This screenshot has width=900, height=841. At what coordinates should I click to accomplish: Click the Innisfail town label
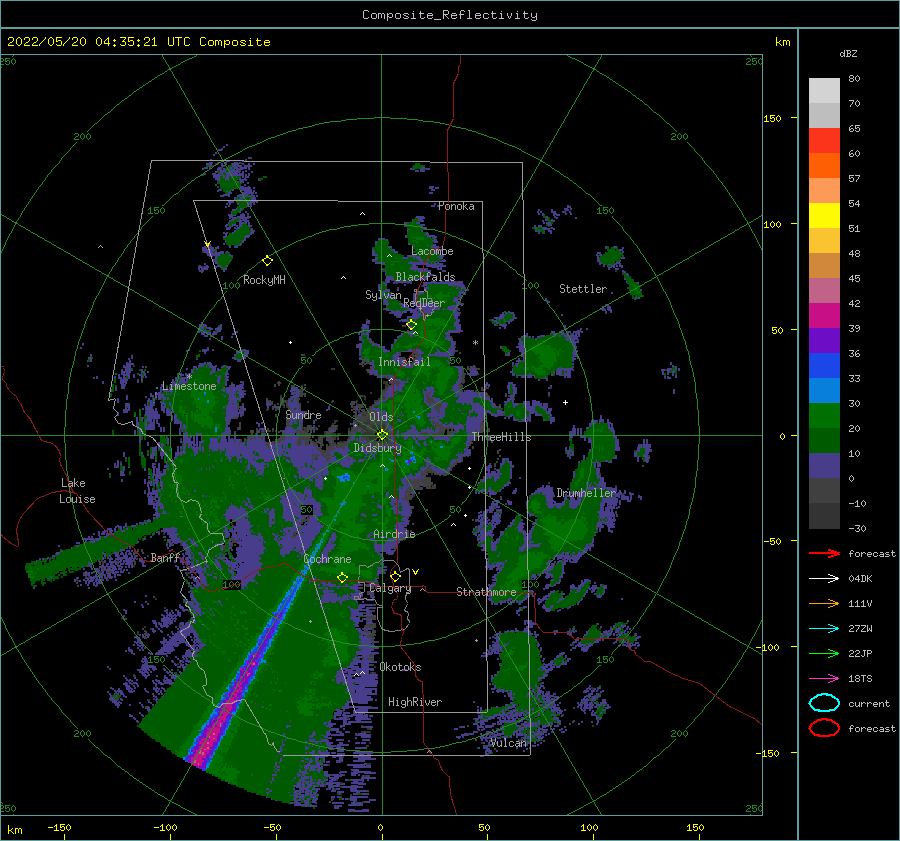click(404, 362)
